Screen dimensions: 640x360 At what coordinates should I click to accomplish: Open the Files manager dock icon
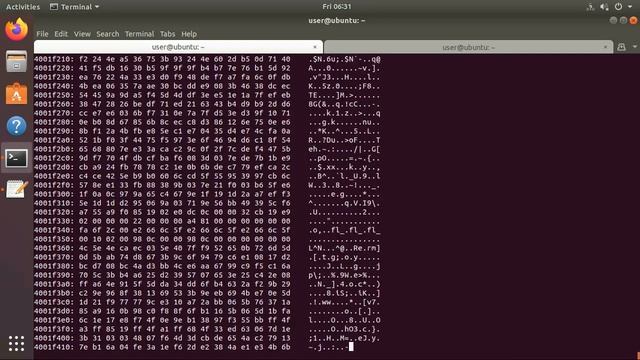click(16, 61)
